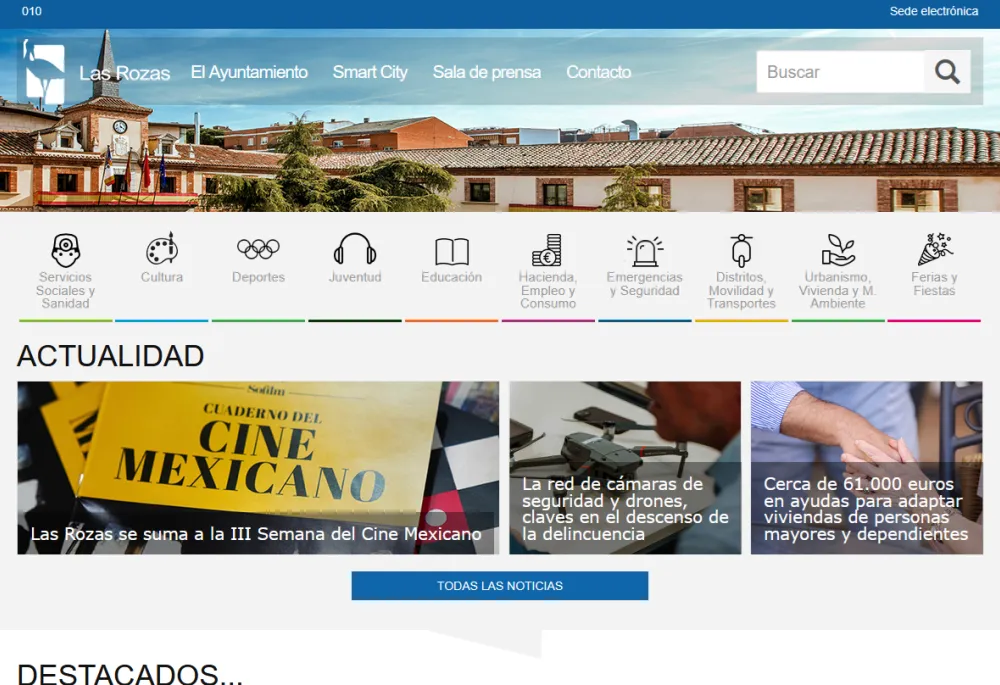Click the Las Rozas heron logo icon
The image size is (1000, 685).
coord(44,71)
